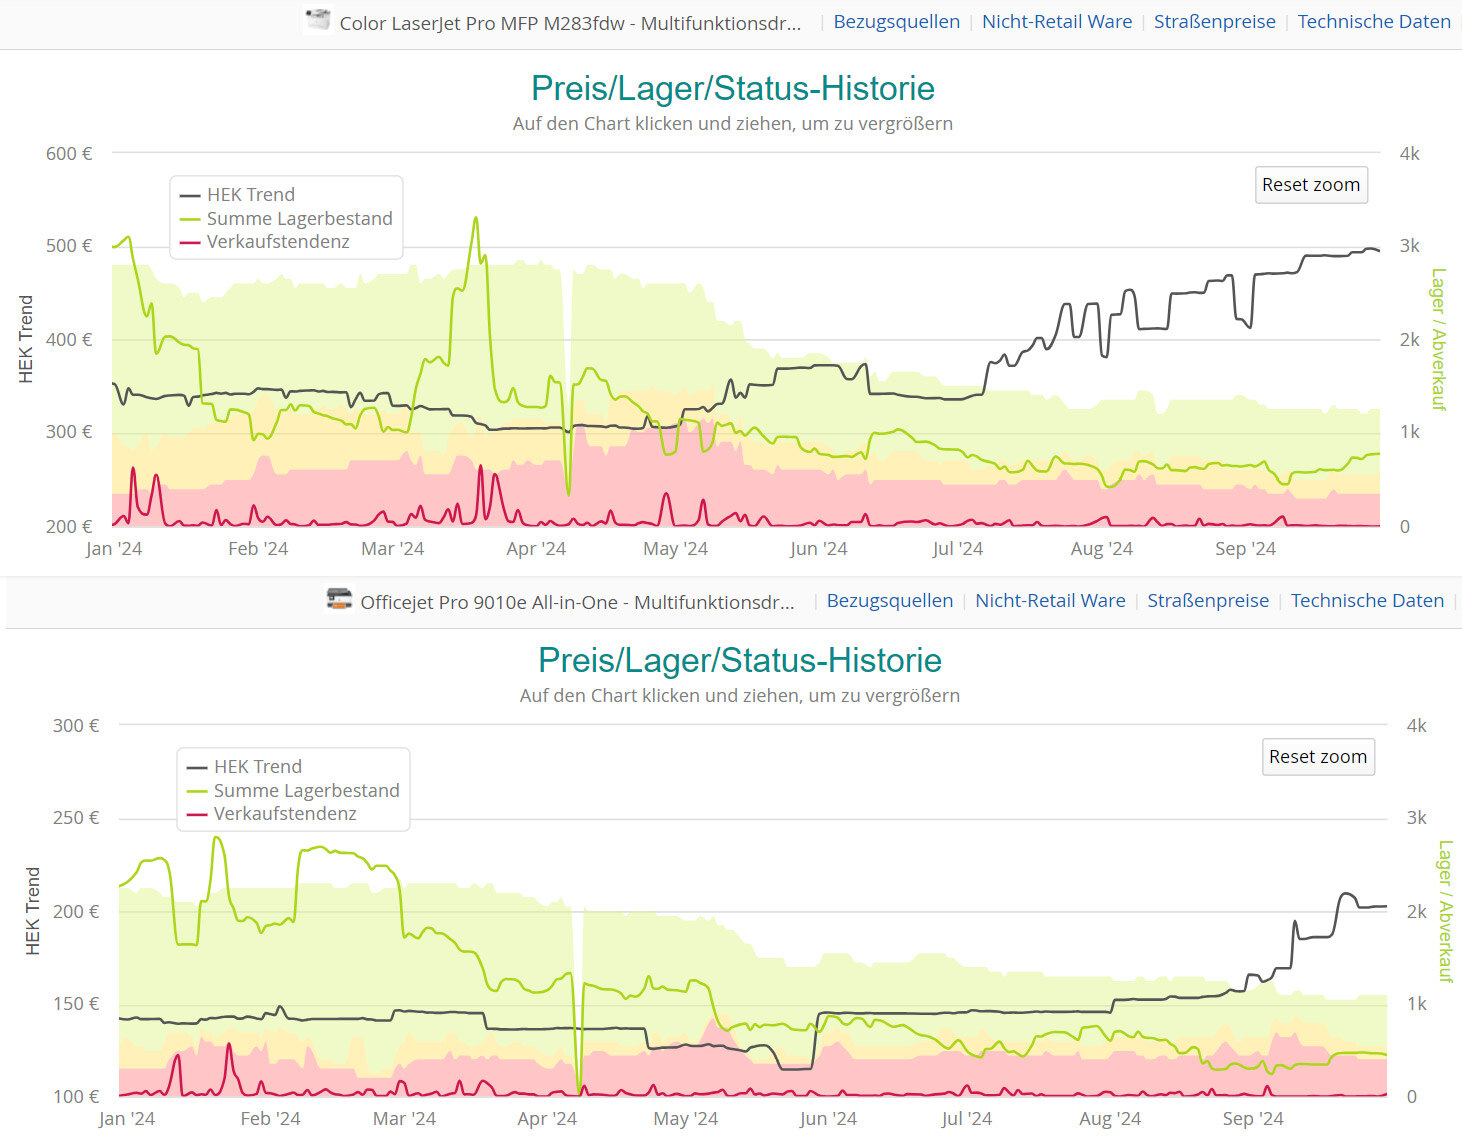Click the Sep '24 label on Officejet chart
1462x1144 pixels.
[1253, 1119]
